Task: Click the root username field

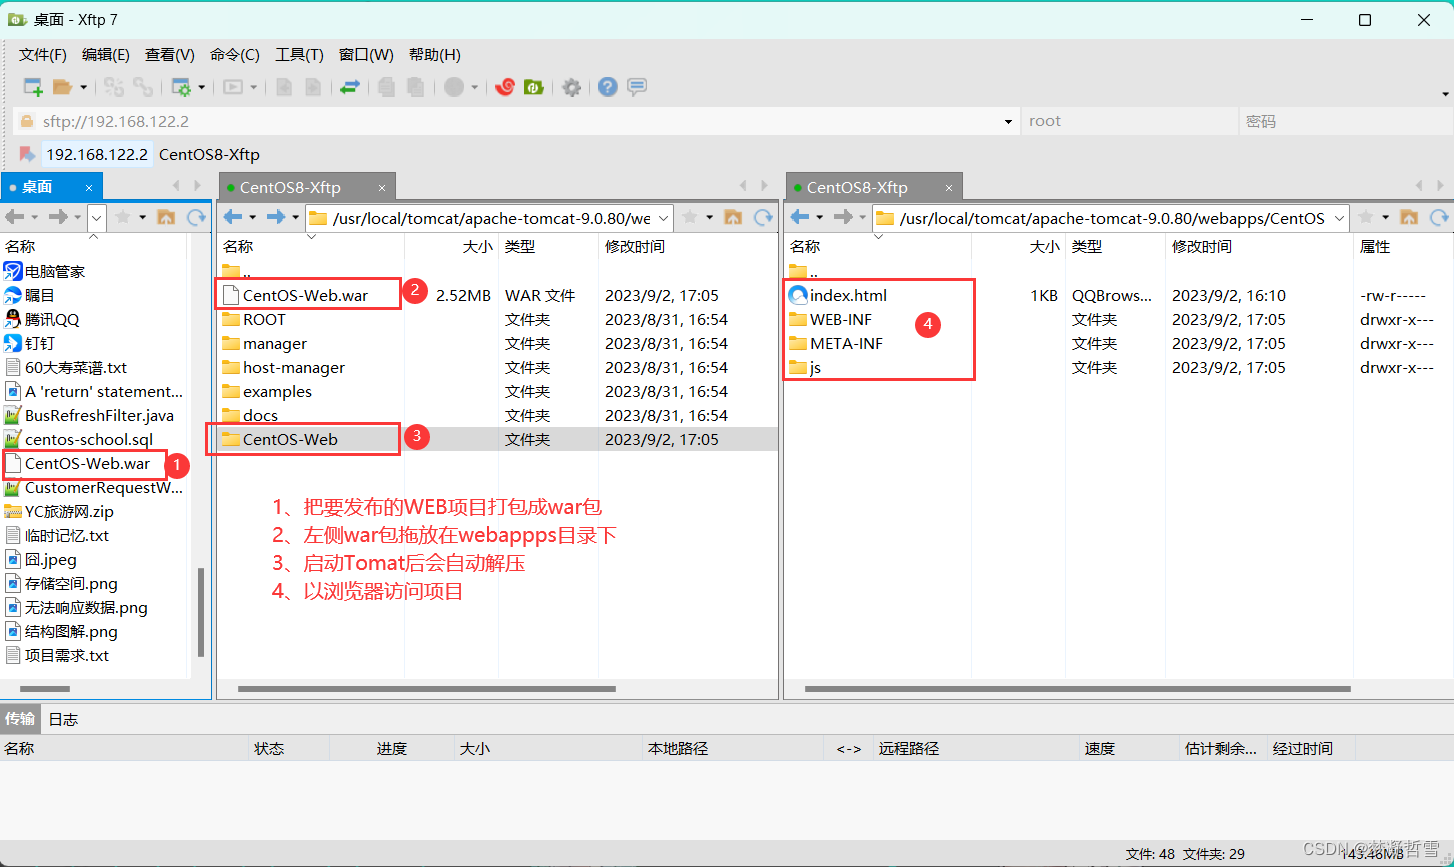Action: (x=1129, y=121)
